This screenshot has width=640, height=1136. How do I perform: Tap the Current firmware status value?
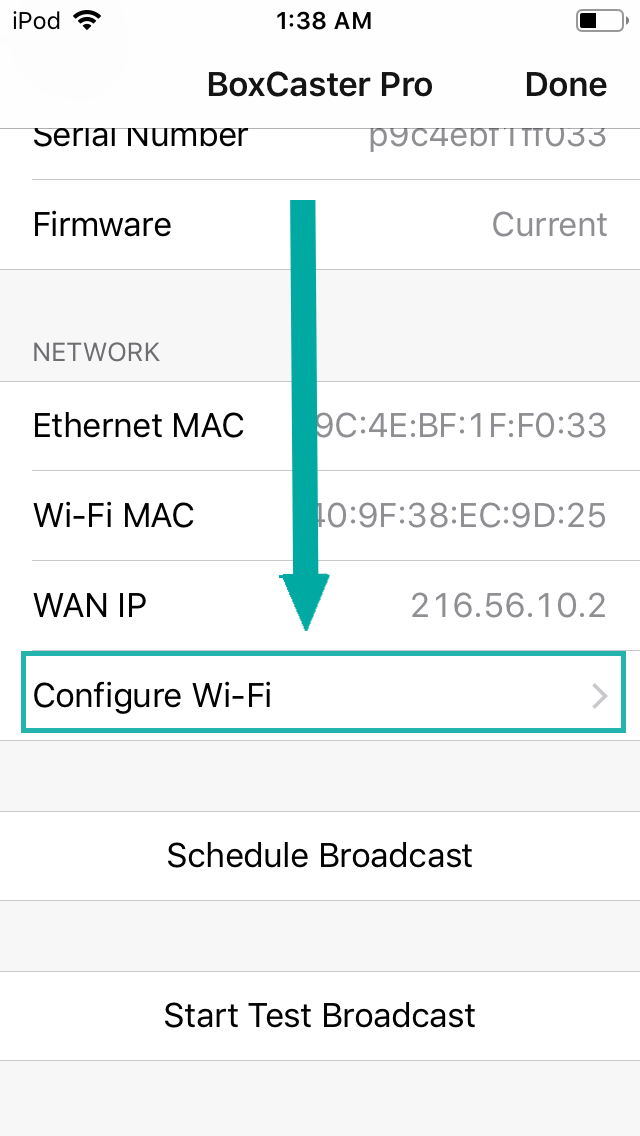(x=549, y=225)
